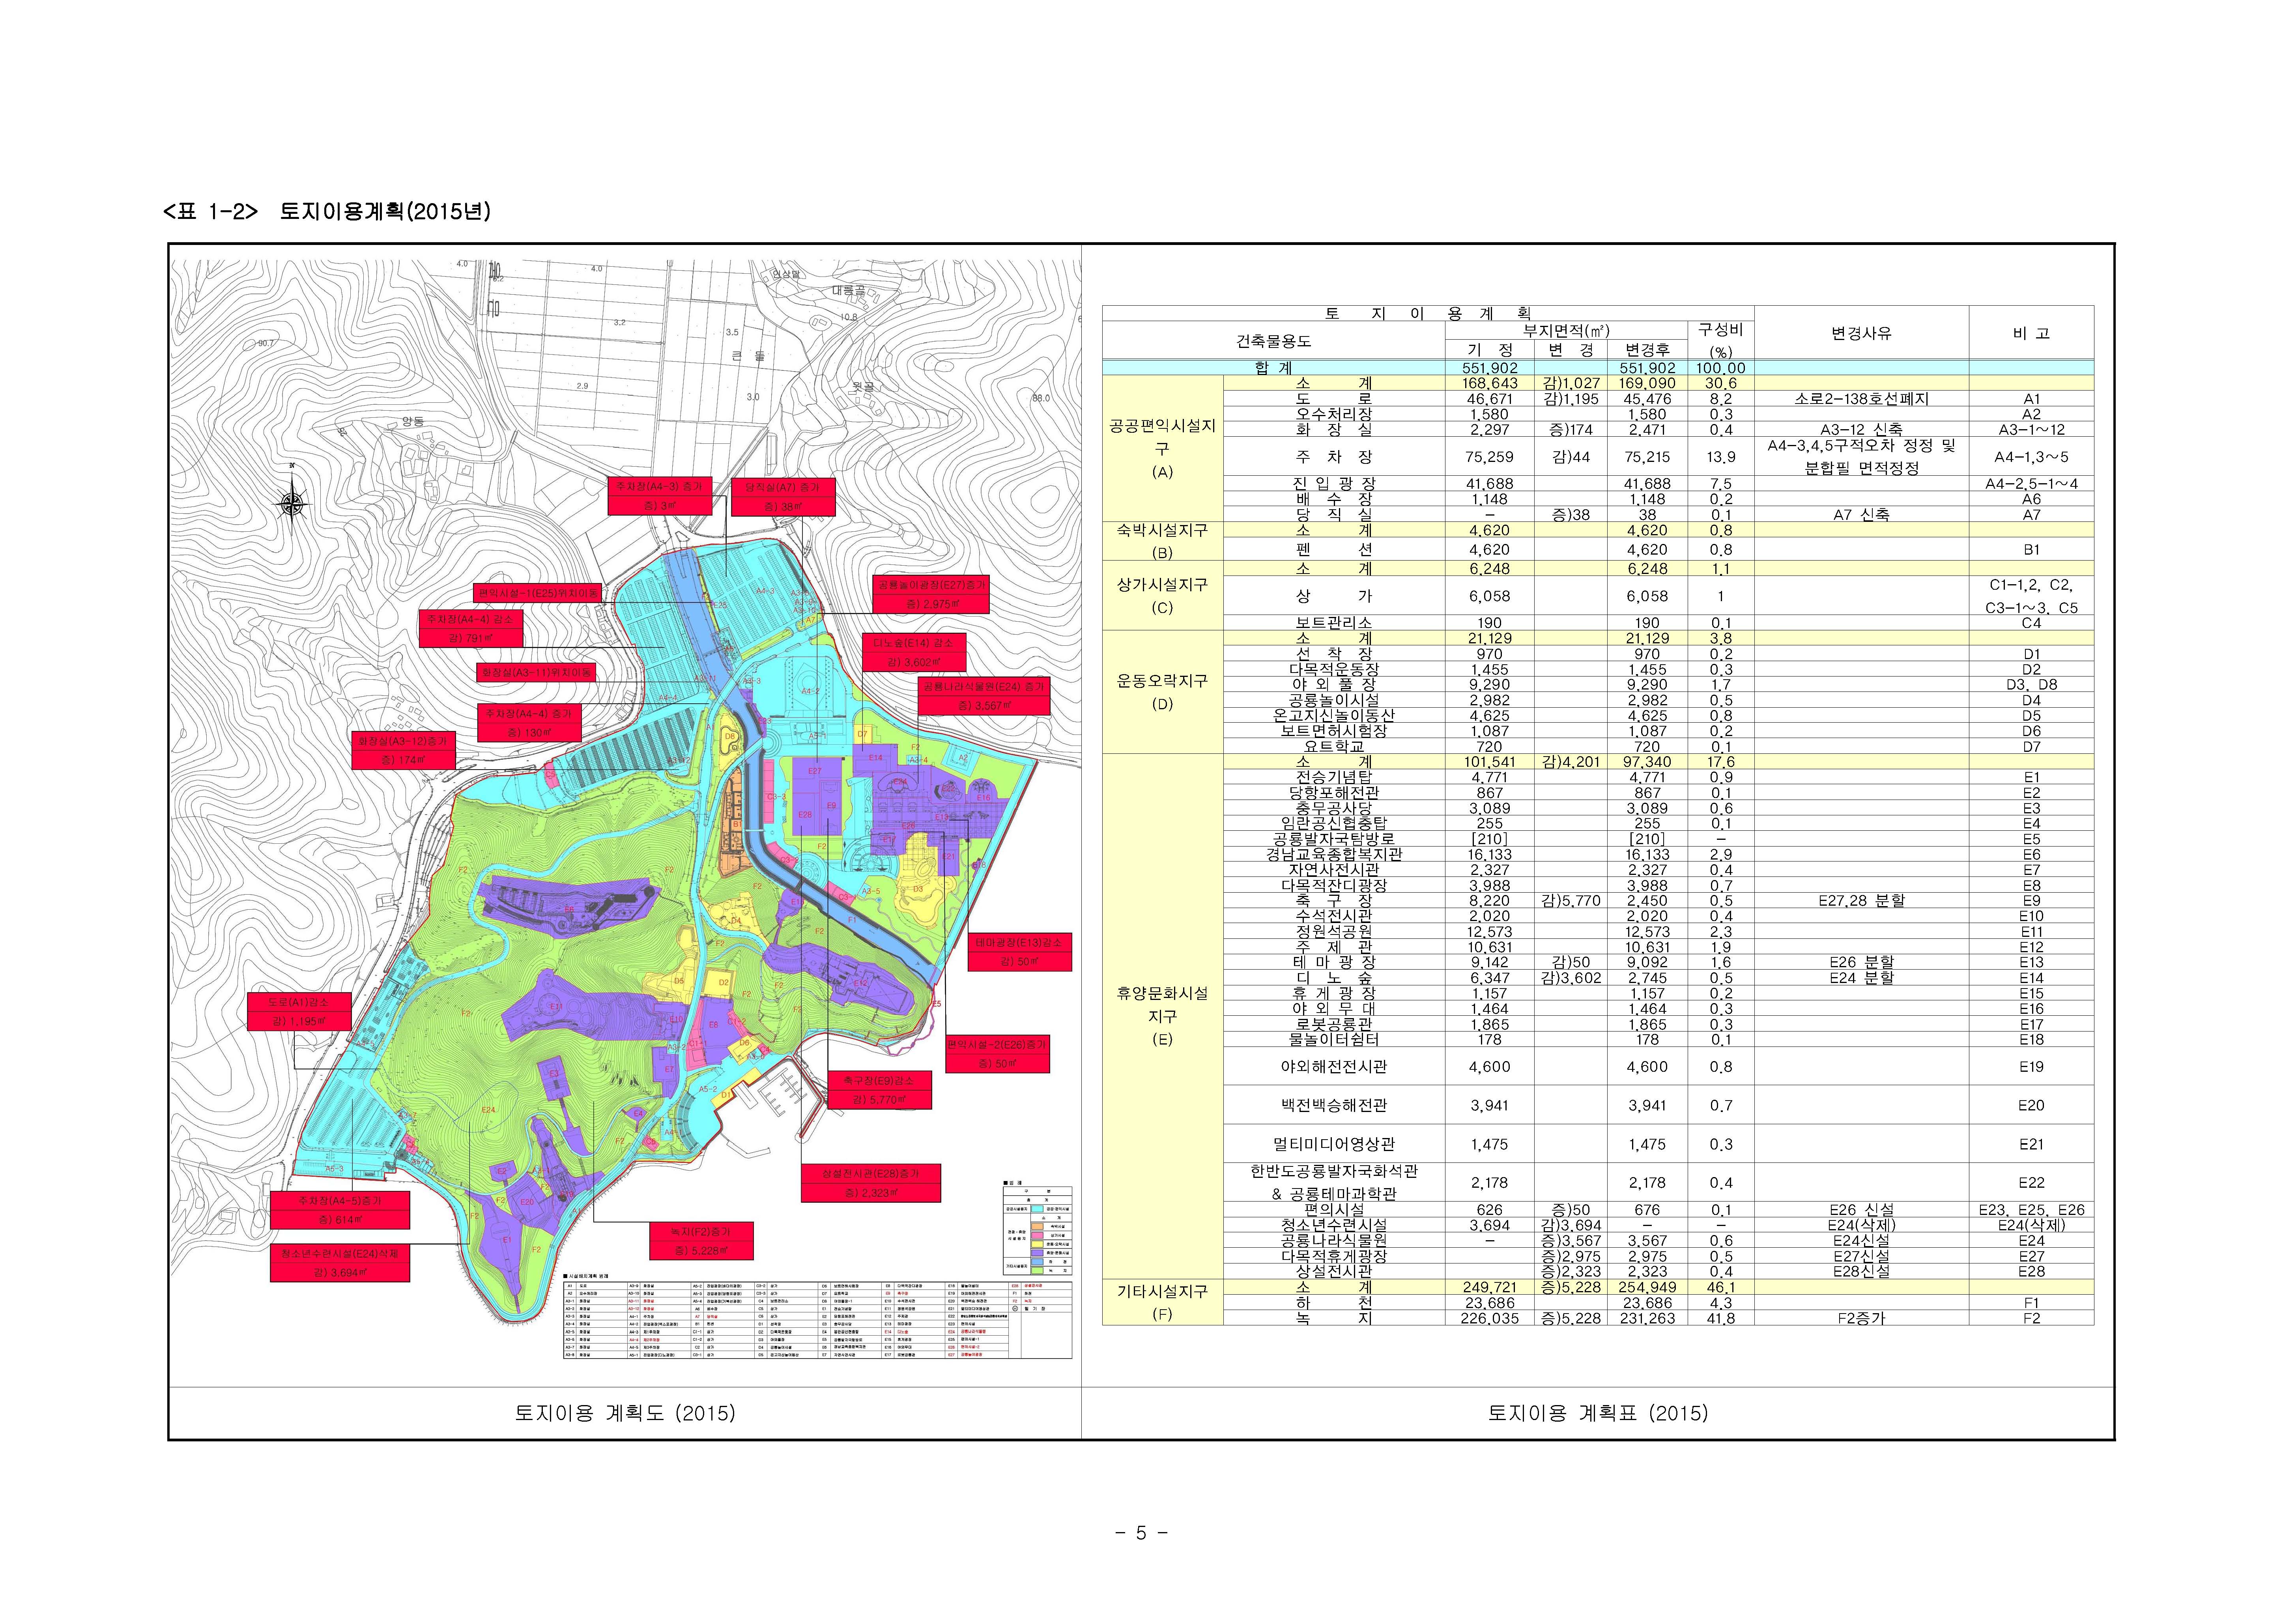The image size is (2283, 1624).
Task: Click the A3-12 신축 reason cell
Action: 1861,430
